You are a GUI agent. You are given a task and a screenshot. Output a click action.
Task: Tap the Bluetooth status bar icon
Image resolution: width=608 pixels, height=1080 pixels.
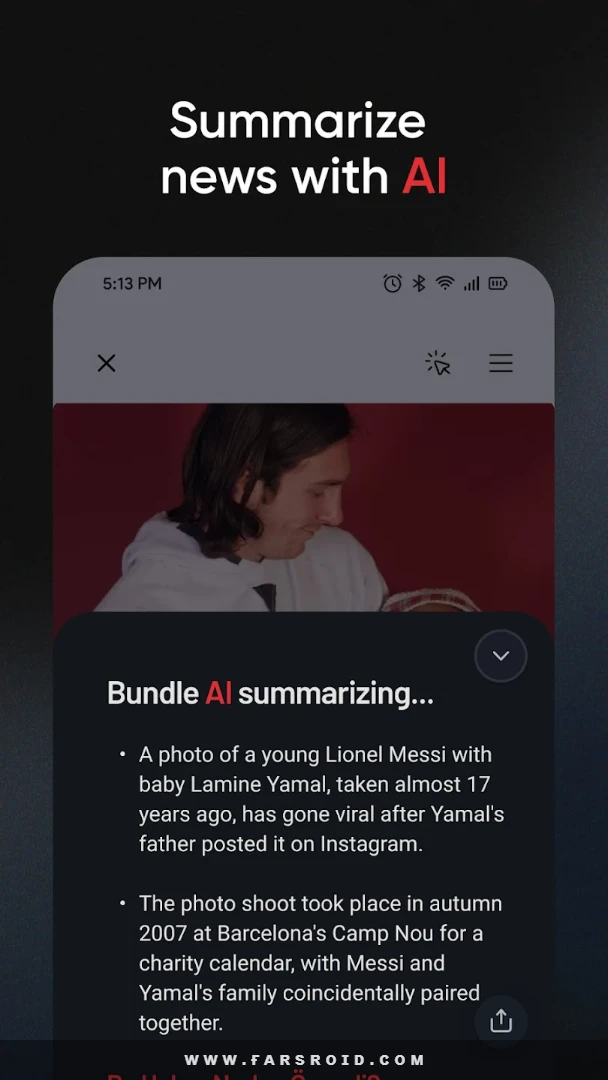[419, 283]
